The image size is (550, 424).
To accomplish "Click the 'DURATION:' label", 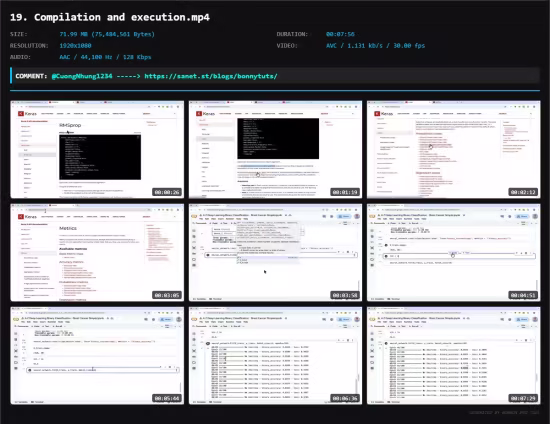I will point(292,34).
